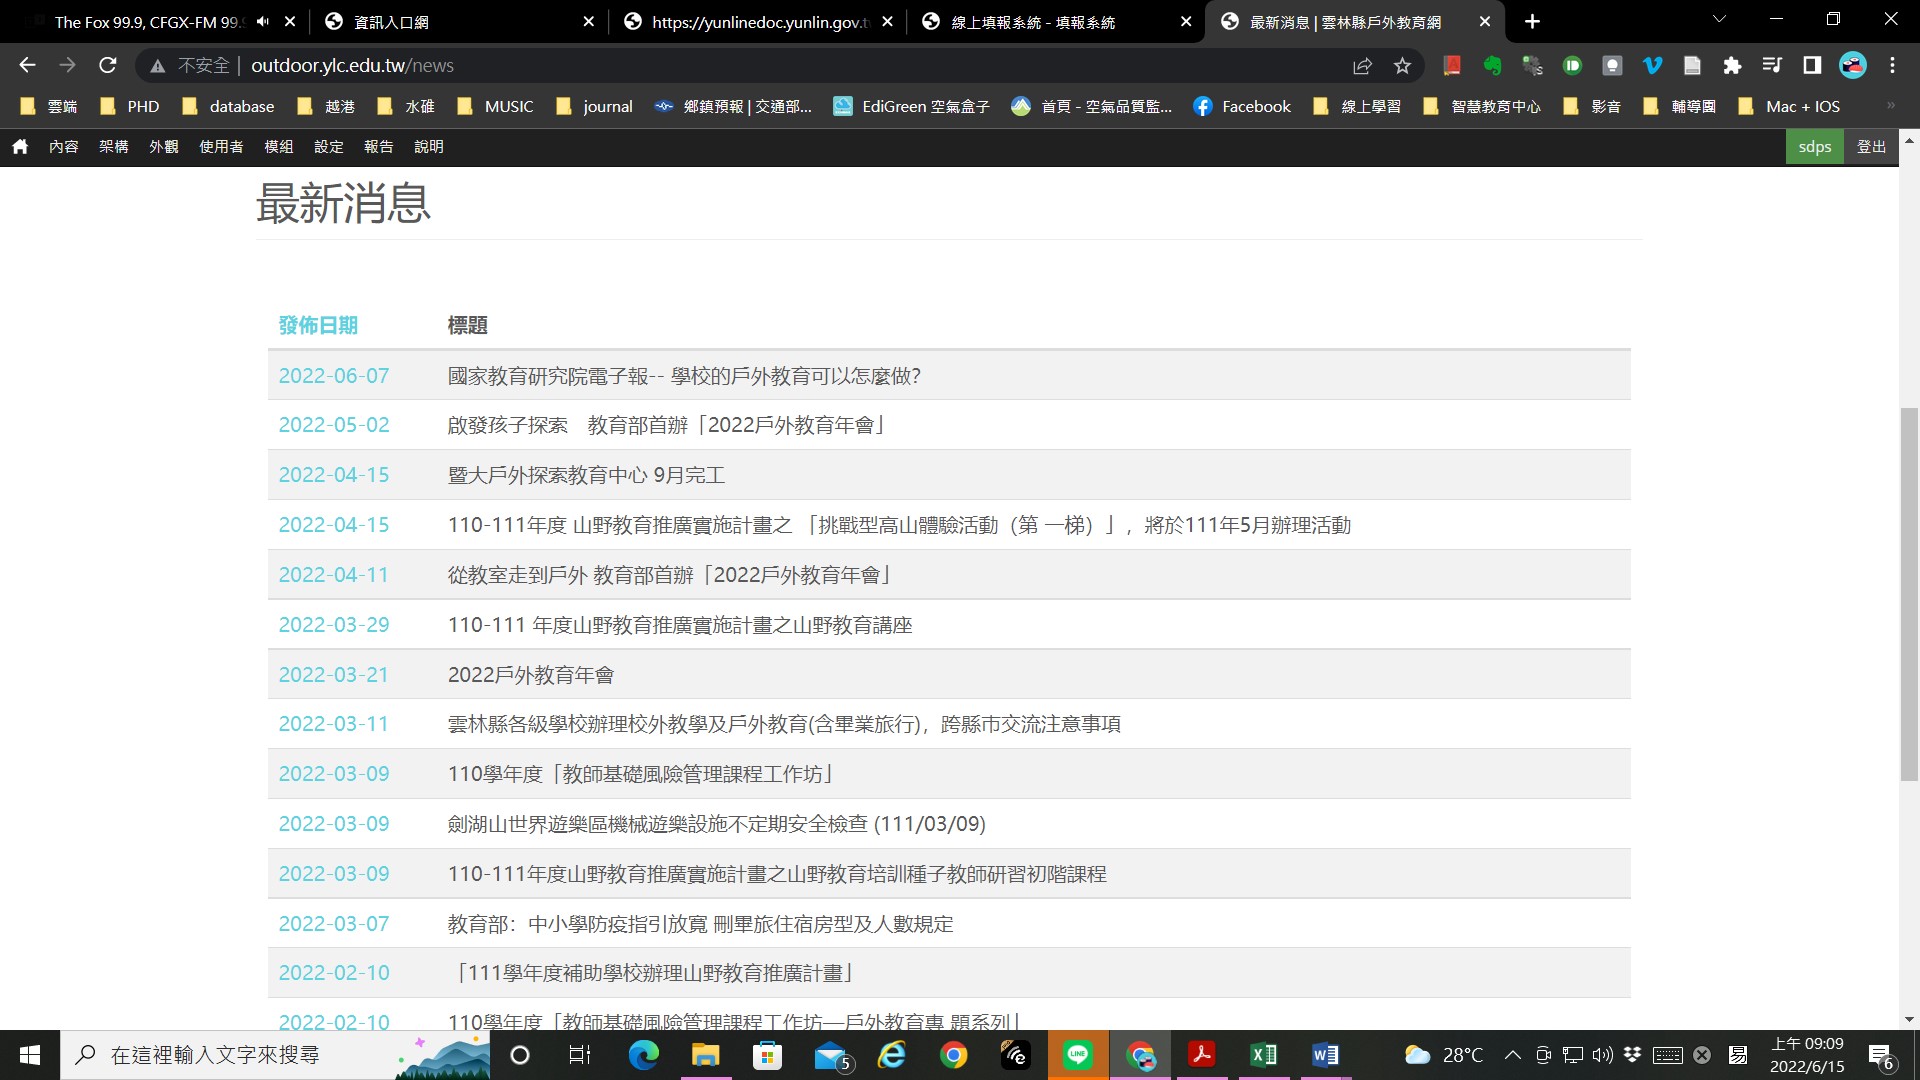1920x1080 pixels.
Task: Open Internet Explorer from taskbar
Action: (x=892, y=1055)
